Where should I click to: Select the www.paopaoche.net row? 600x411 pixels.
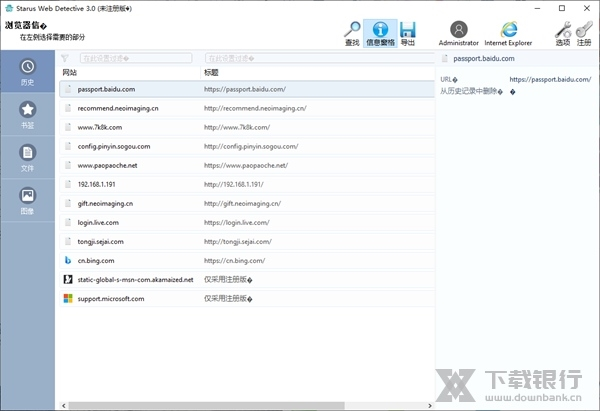click(x=247, y=165)
